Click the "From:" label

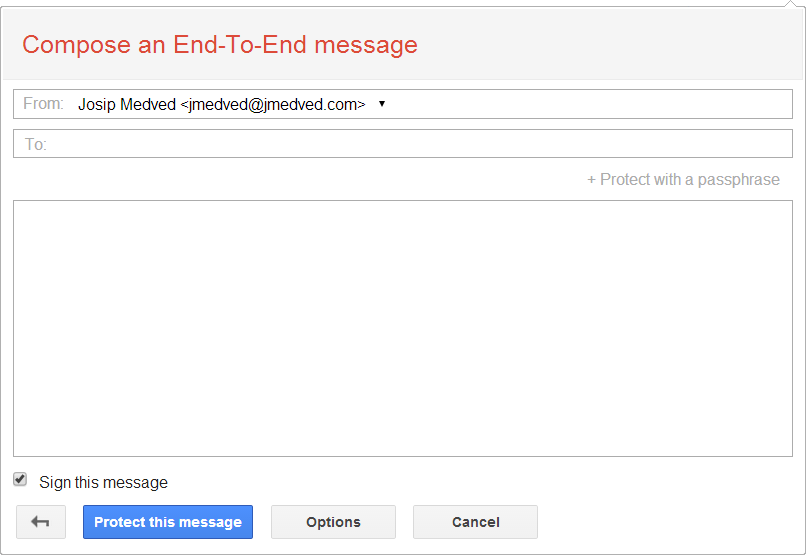point(43,104)
